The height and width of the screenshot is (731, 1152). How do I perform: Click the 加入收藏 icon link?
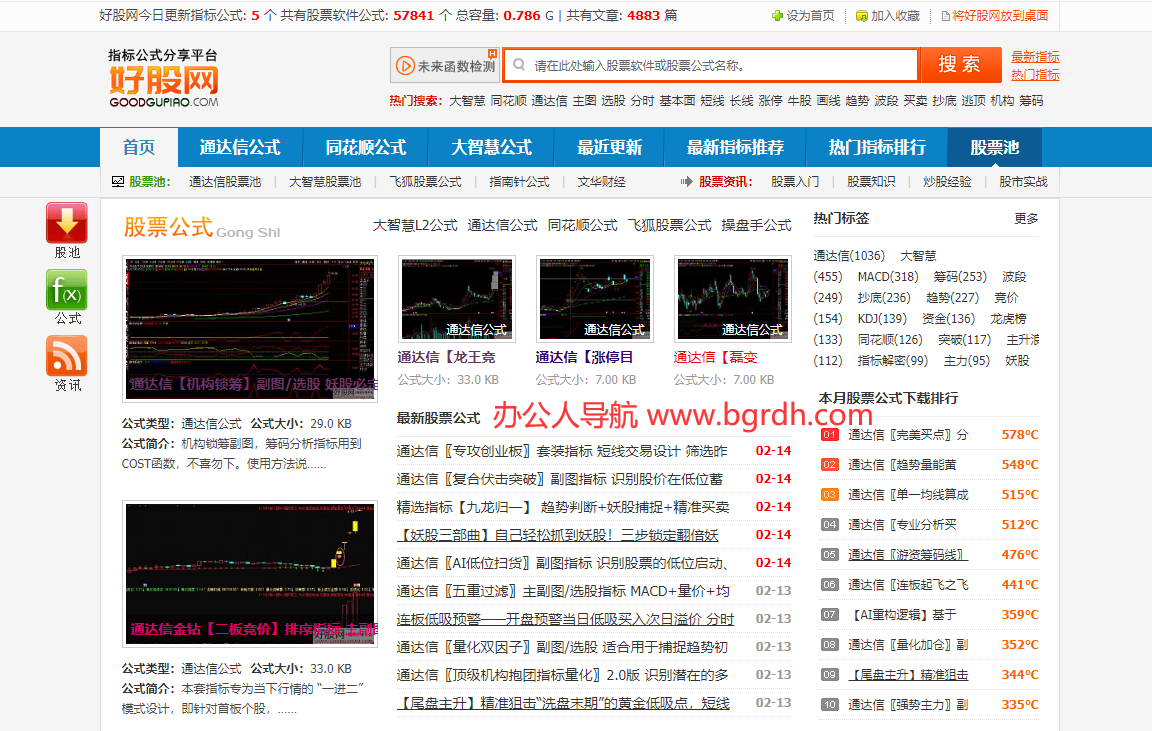[888, 15]
